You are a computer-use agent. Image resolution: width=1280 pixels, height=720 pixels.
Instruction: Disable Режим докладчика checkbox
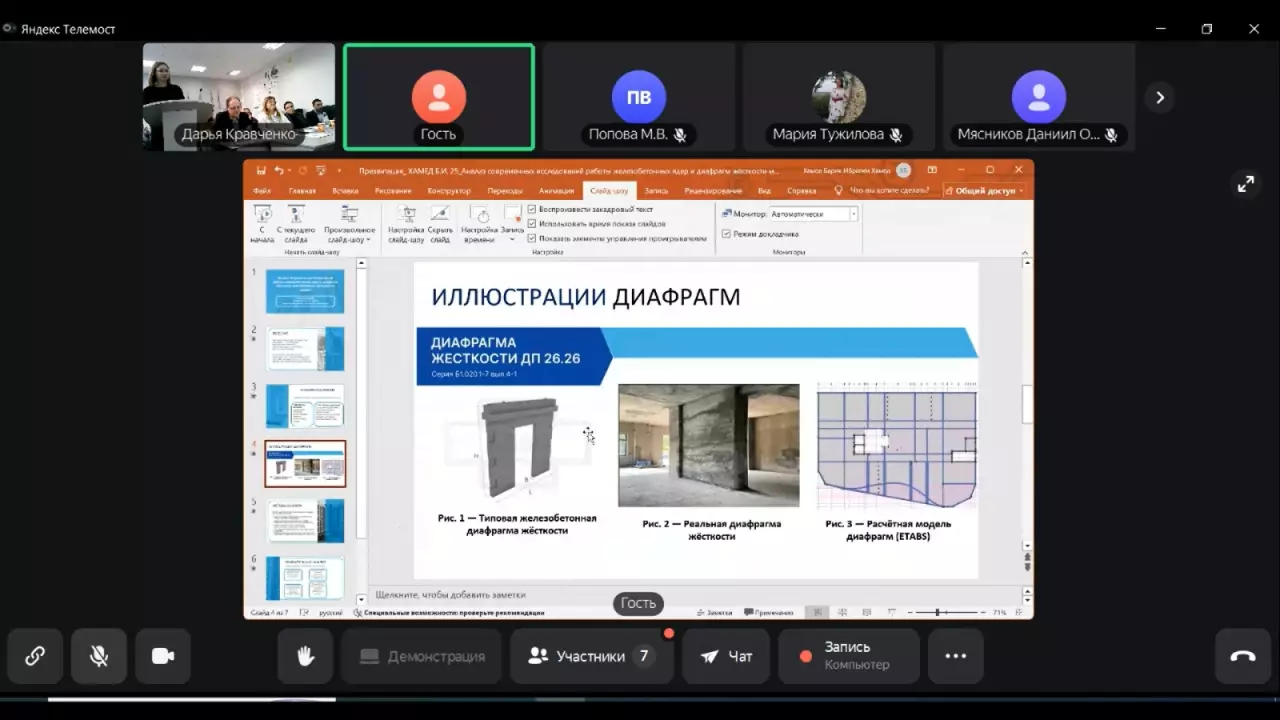(727, 234)
